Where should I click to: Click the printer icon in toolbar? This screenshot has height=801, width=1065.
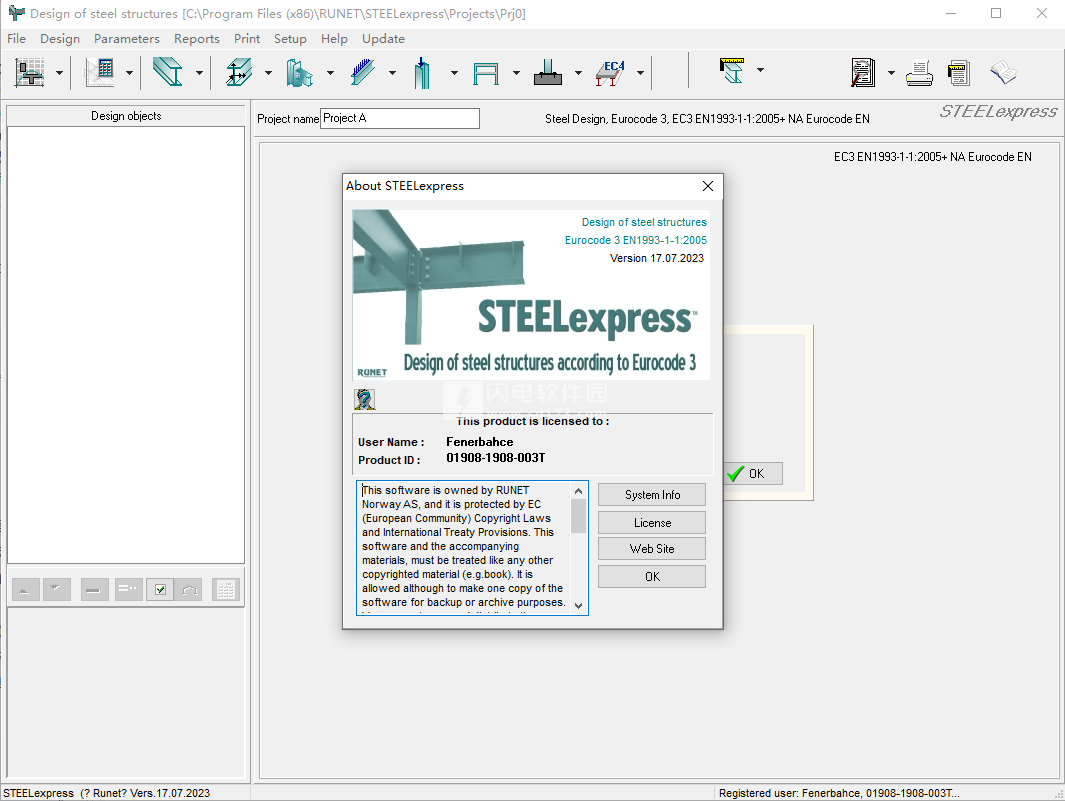(920, 73)
